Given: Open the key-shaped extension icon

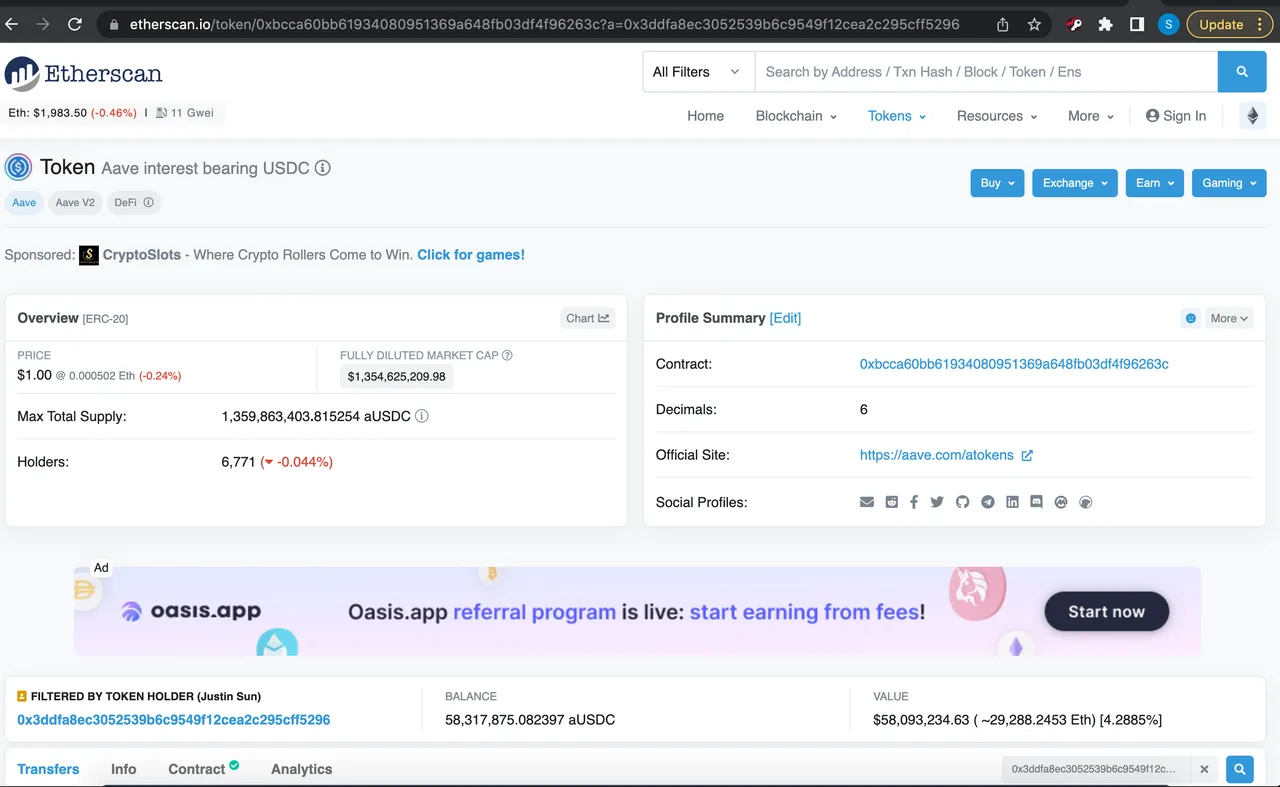Looking at the screenshot, I should coord(1074,24).
